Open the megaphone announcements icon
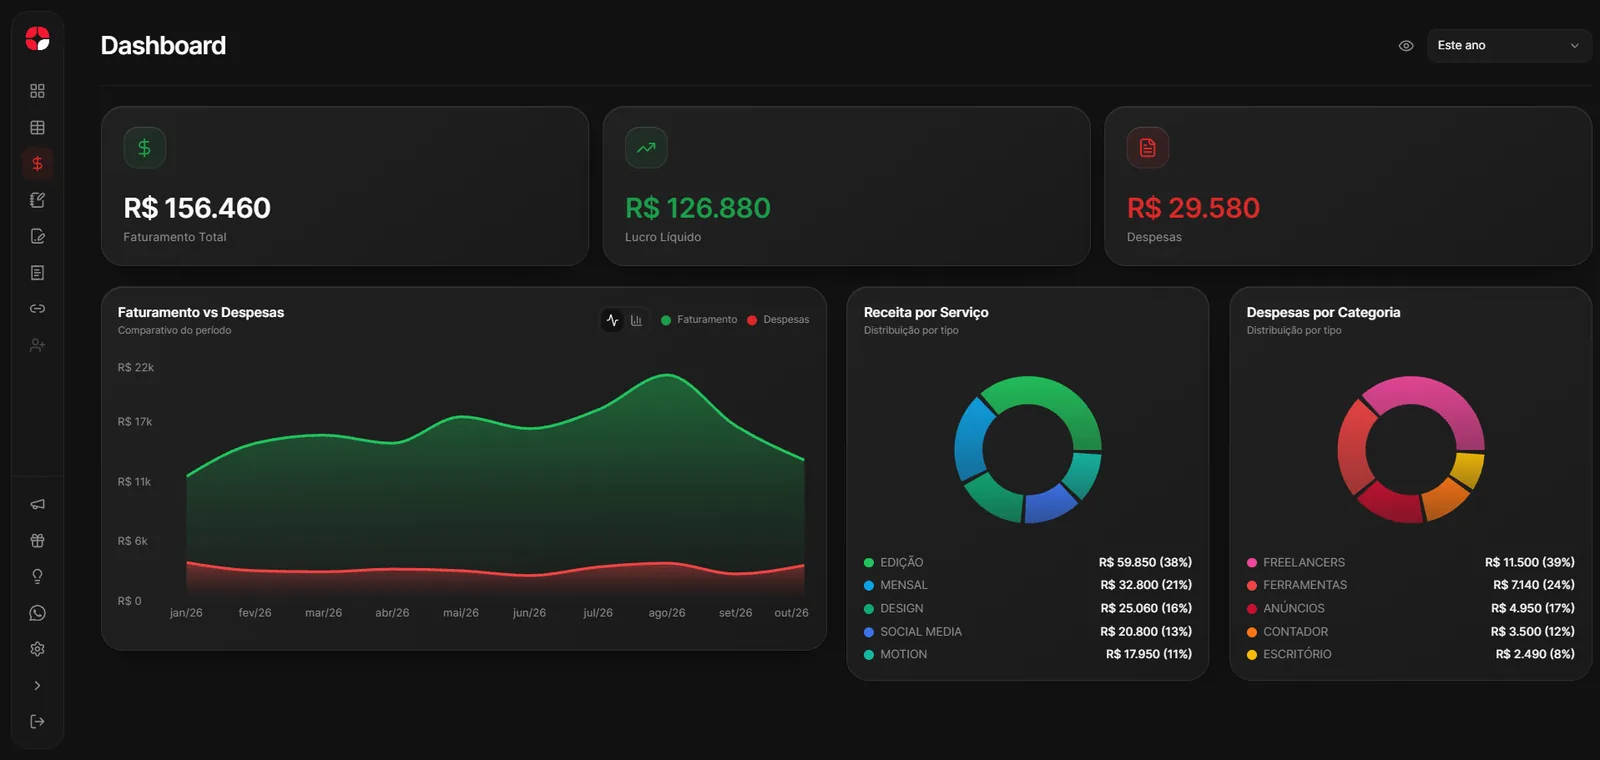The width and height of the screenshot is (1600, 760). coord(37,504)
